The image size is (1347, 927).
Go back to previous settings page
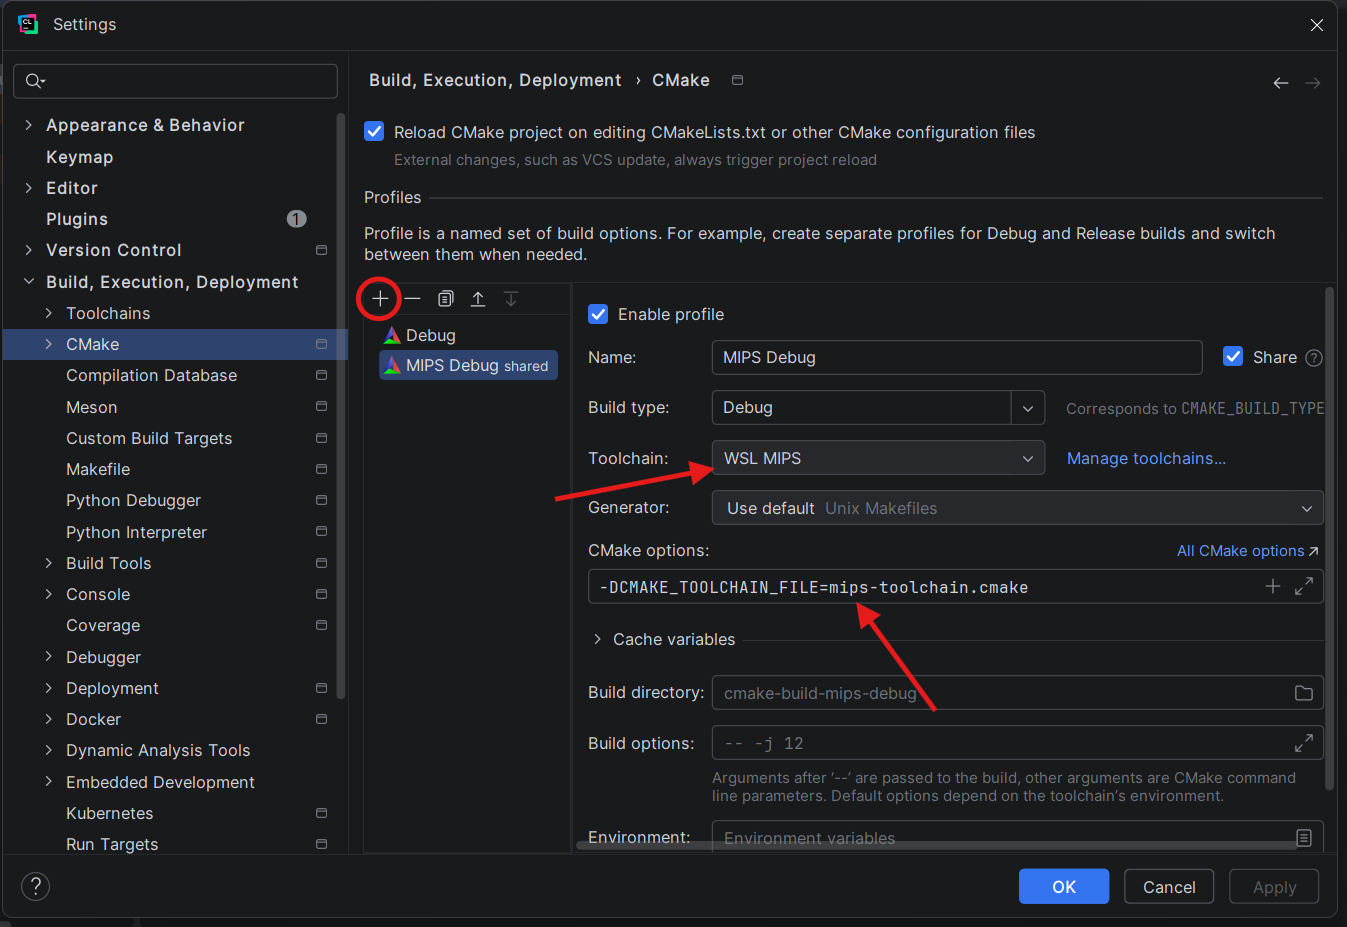[1280, 83]
